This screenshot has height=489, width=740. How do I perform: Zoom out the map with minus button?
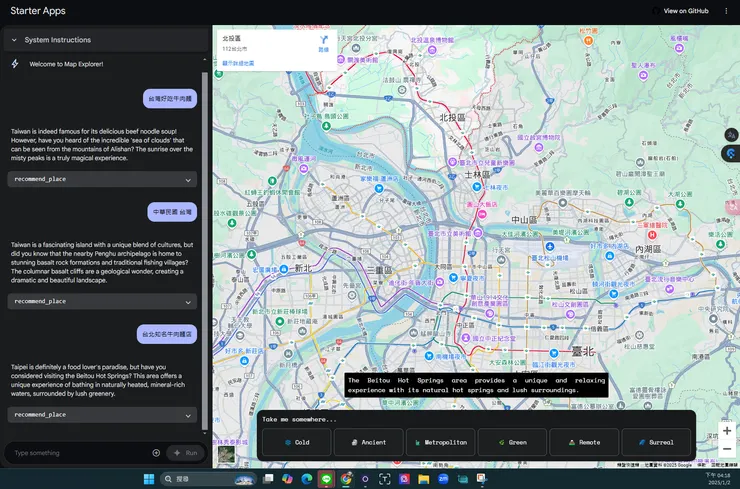(x=727, y=449)
